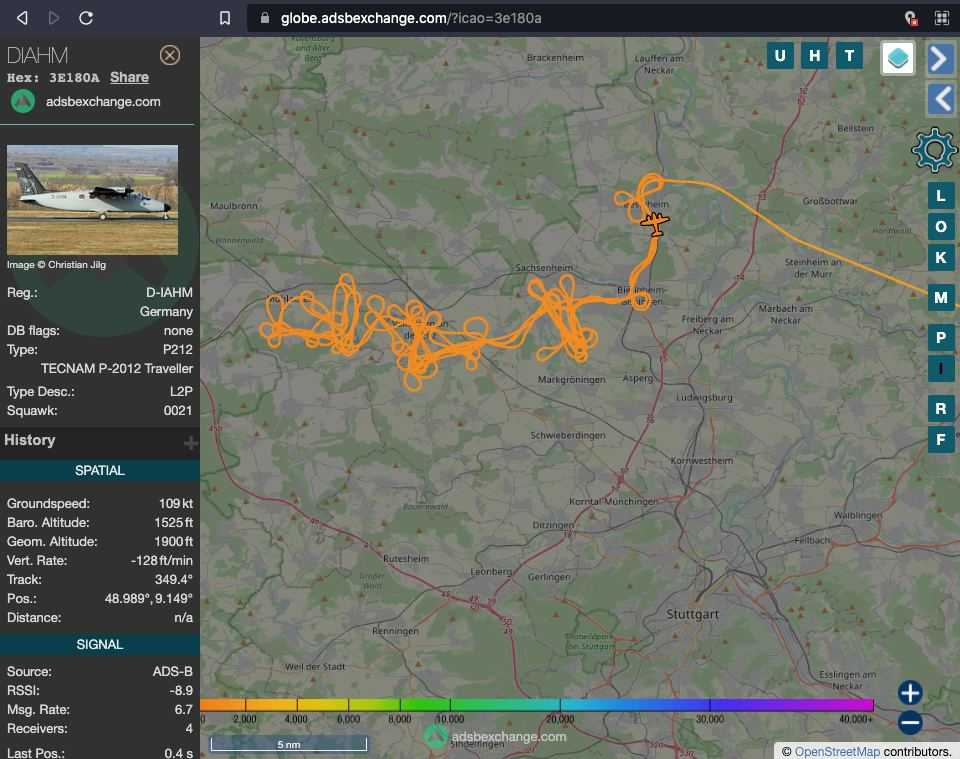Zoom in with the plus button
The width and height of the screenshot is (960, 759).
click(x=910, y=693)
